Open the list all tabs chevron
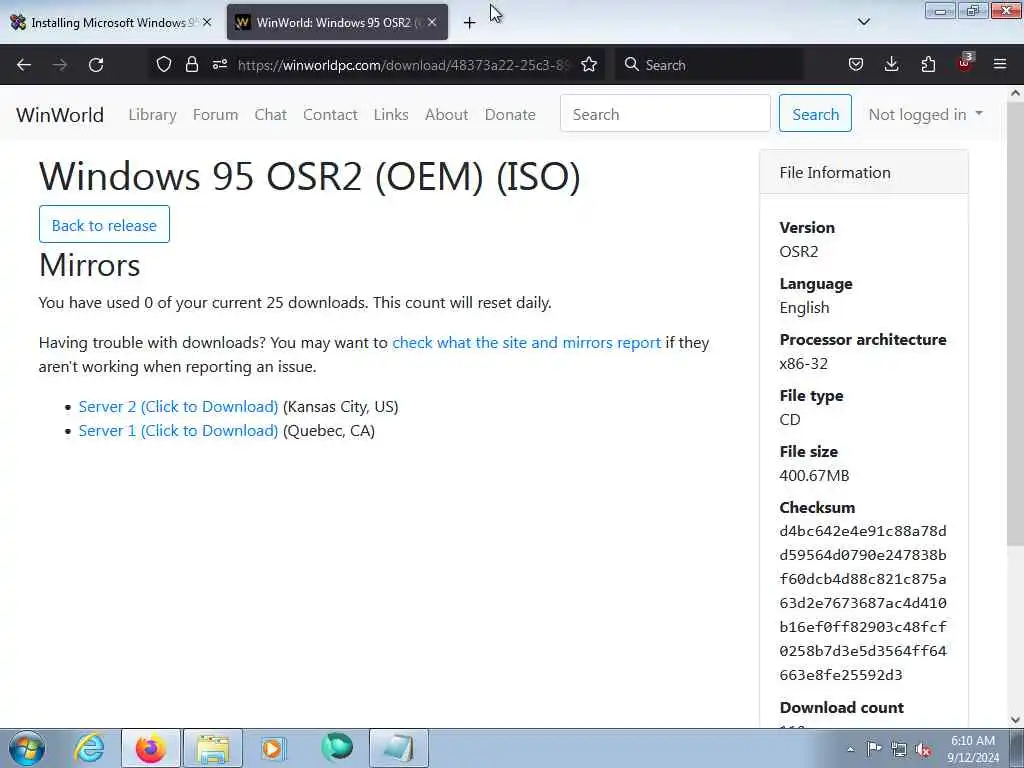The width and height of the screenshot is (1024, 768). pos(864,22)
